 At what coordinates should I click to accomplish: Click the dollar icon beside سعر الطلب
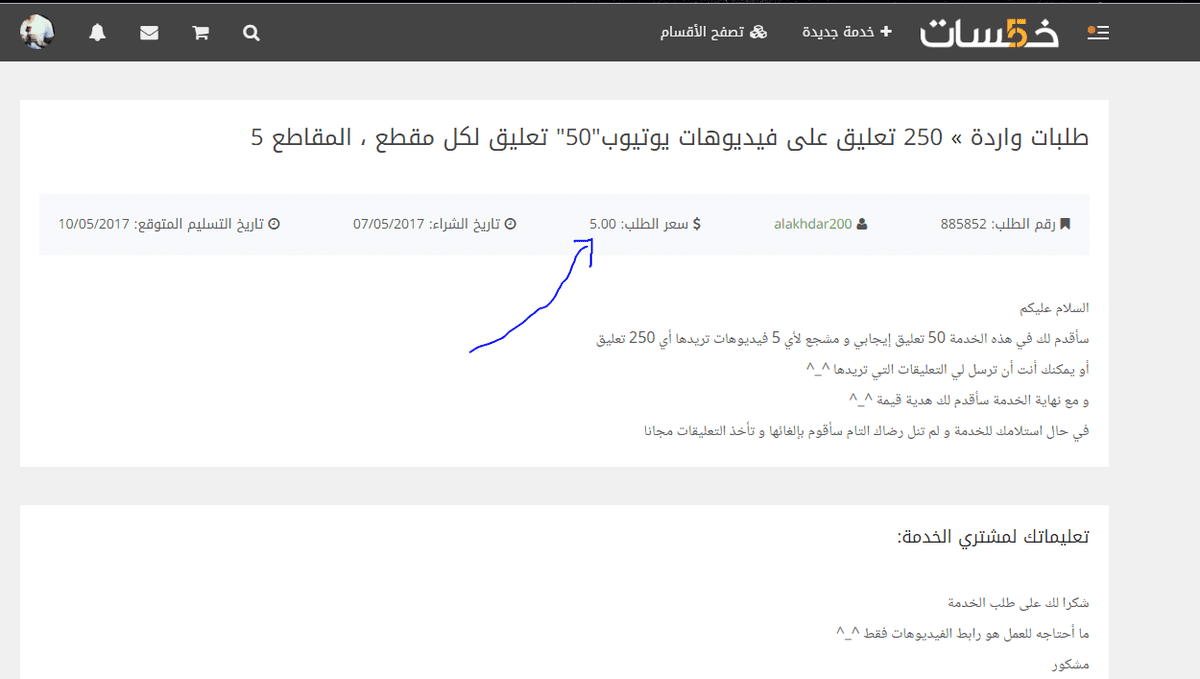[696, 224]
